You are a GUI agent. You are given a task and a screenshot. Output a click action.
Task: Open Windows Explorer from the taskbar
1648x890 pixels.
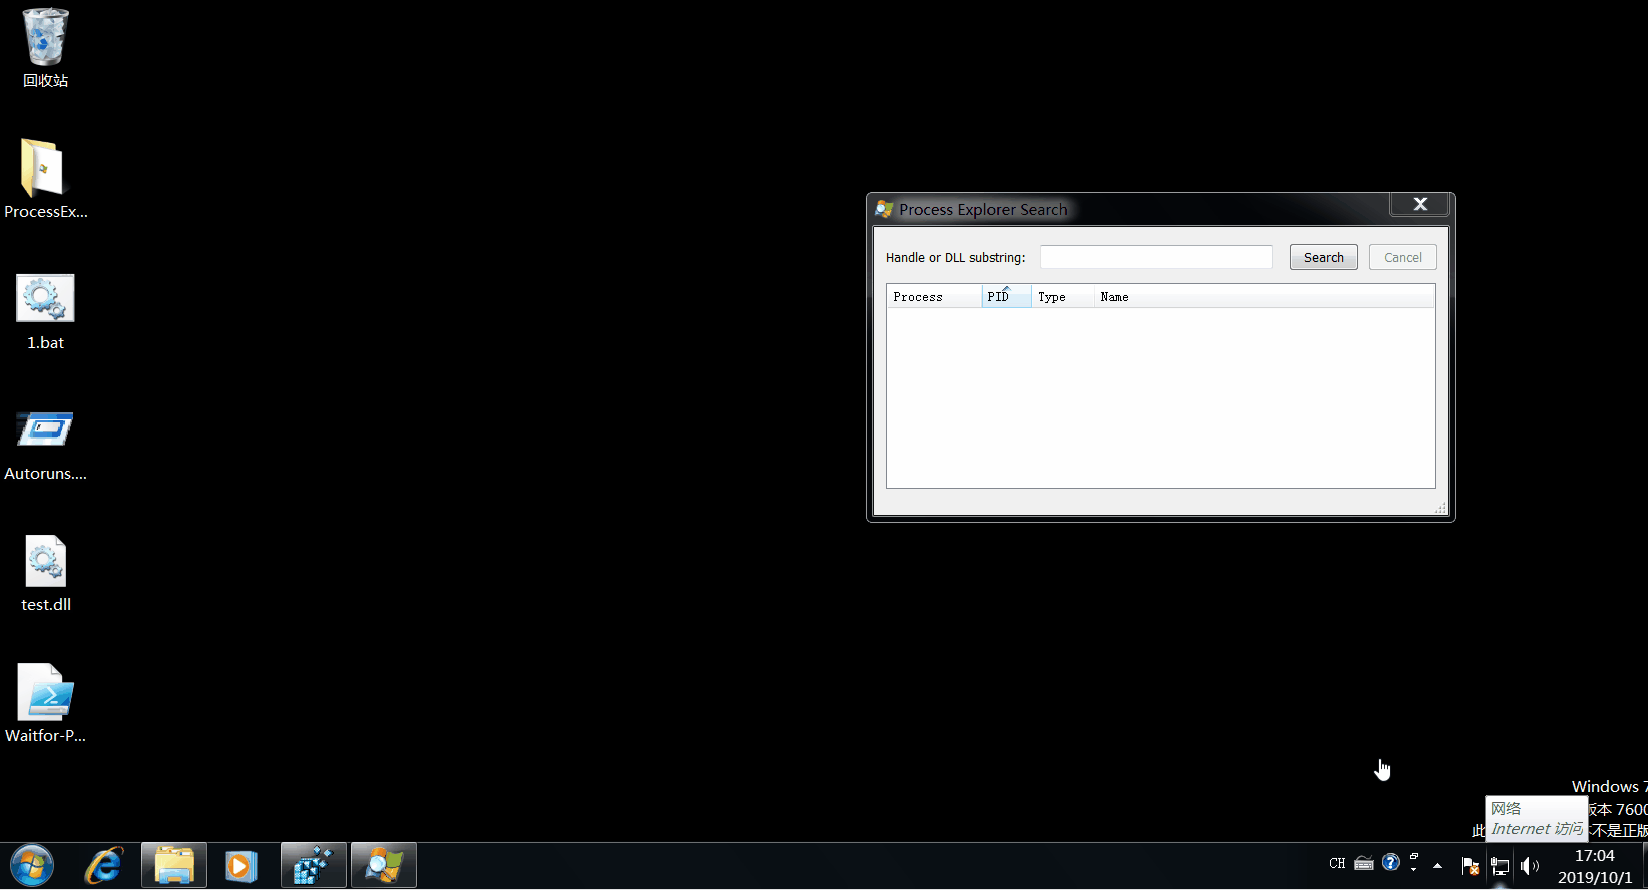click(x=174, y=865)
